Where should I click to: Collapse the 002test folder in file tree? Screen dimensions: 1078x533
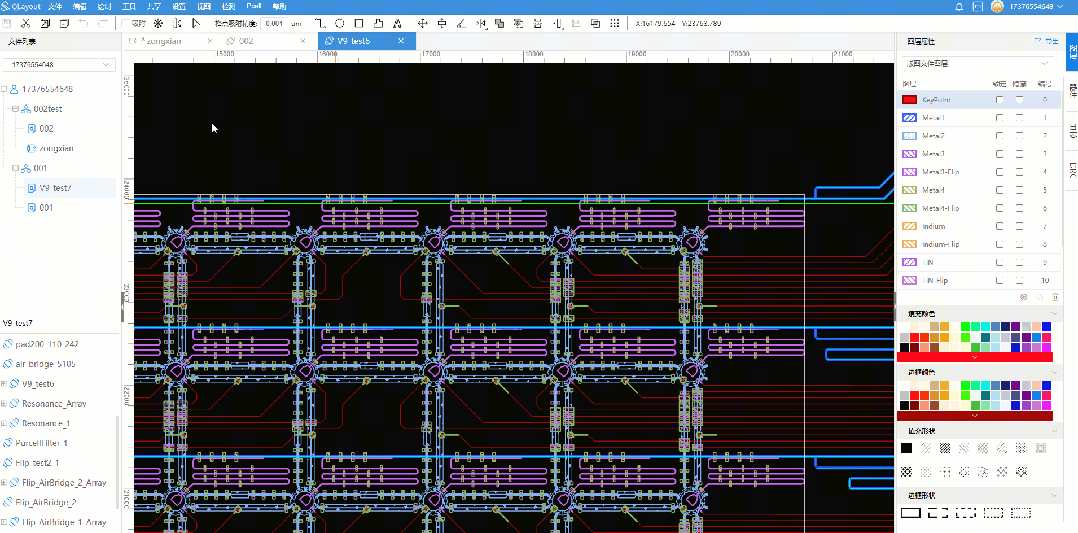tap(13, 108)
